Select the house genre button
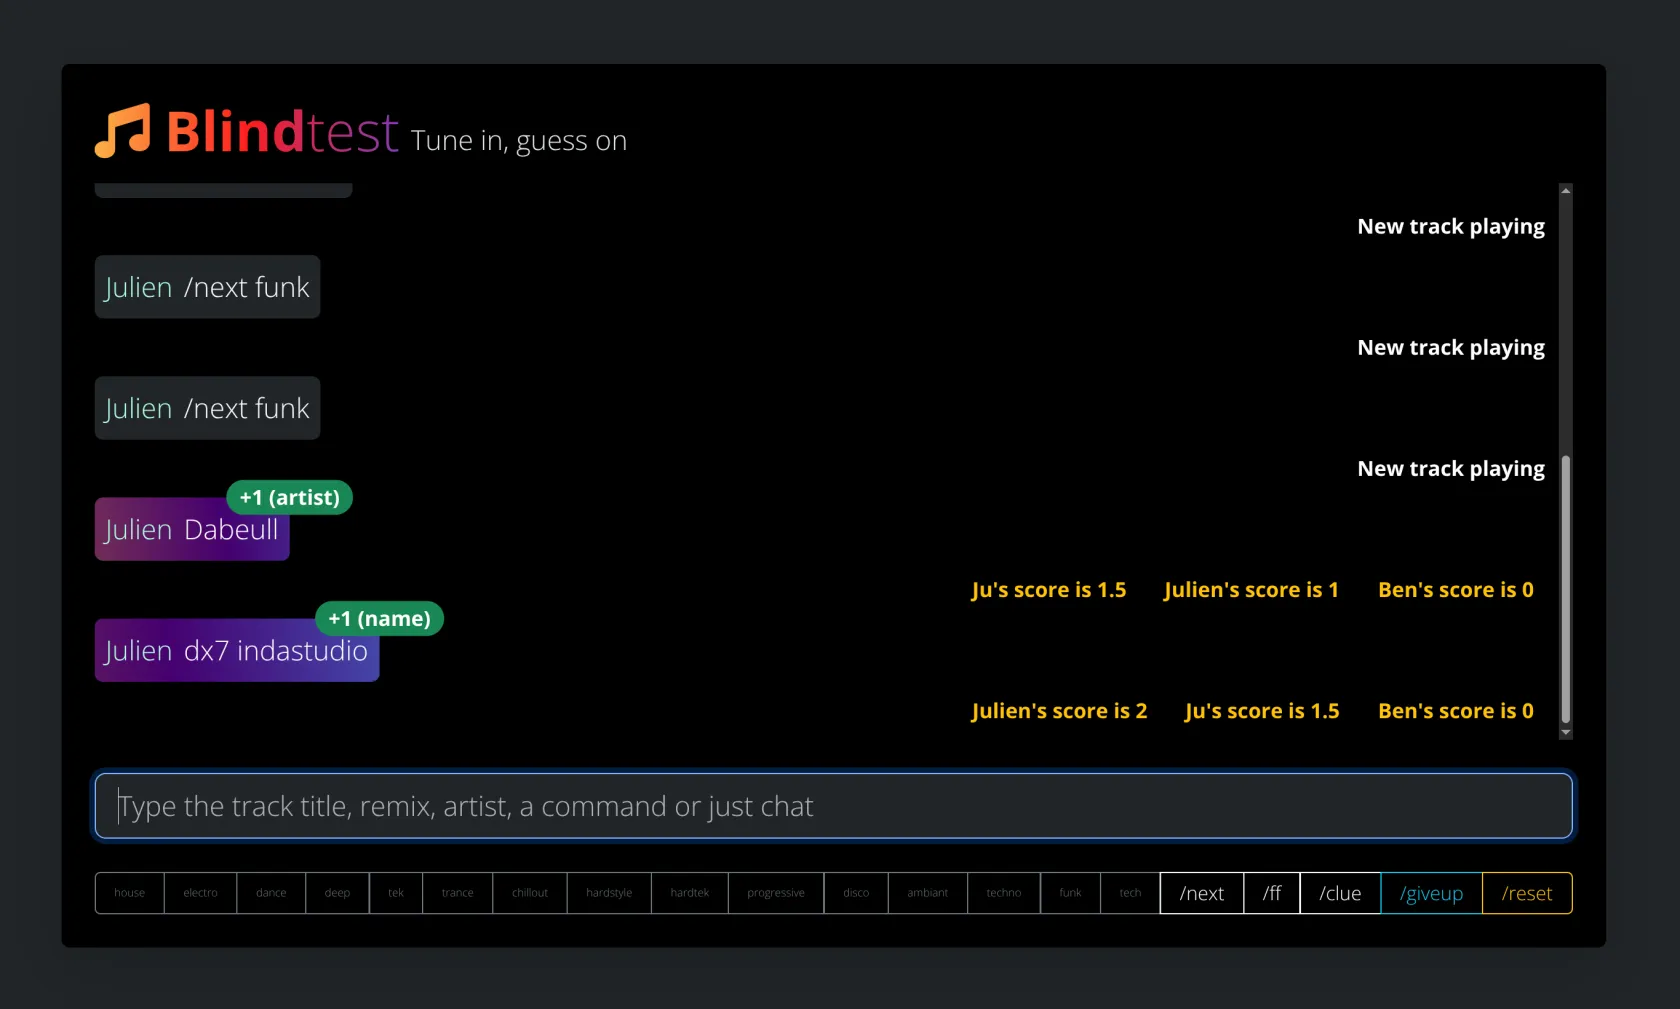1680x1009 pixels. [130, 893]
